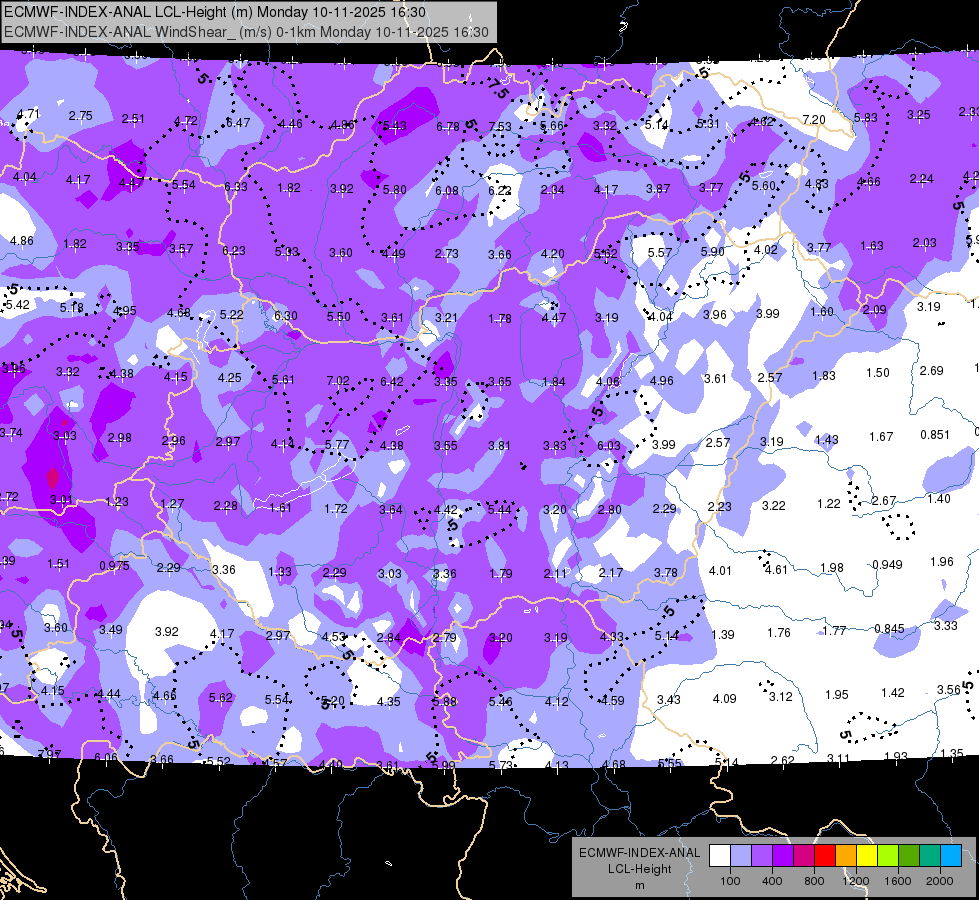Click the orange legend swatch
The width and height of the screenshot is (979, 900).
click(846, 855)
